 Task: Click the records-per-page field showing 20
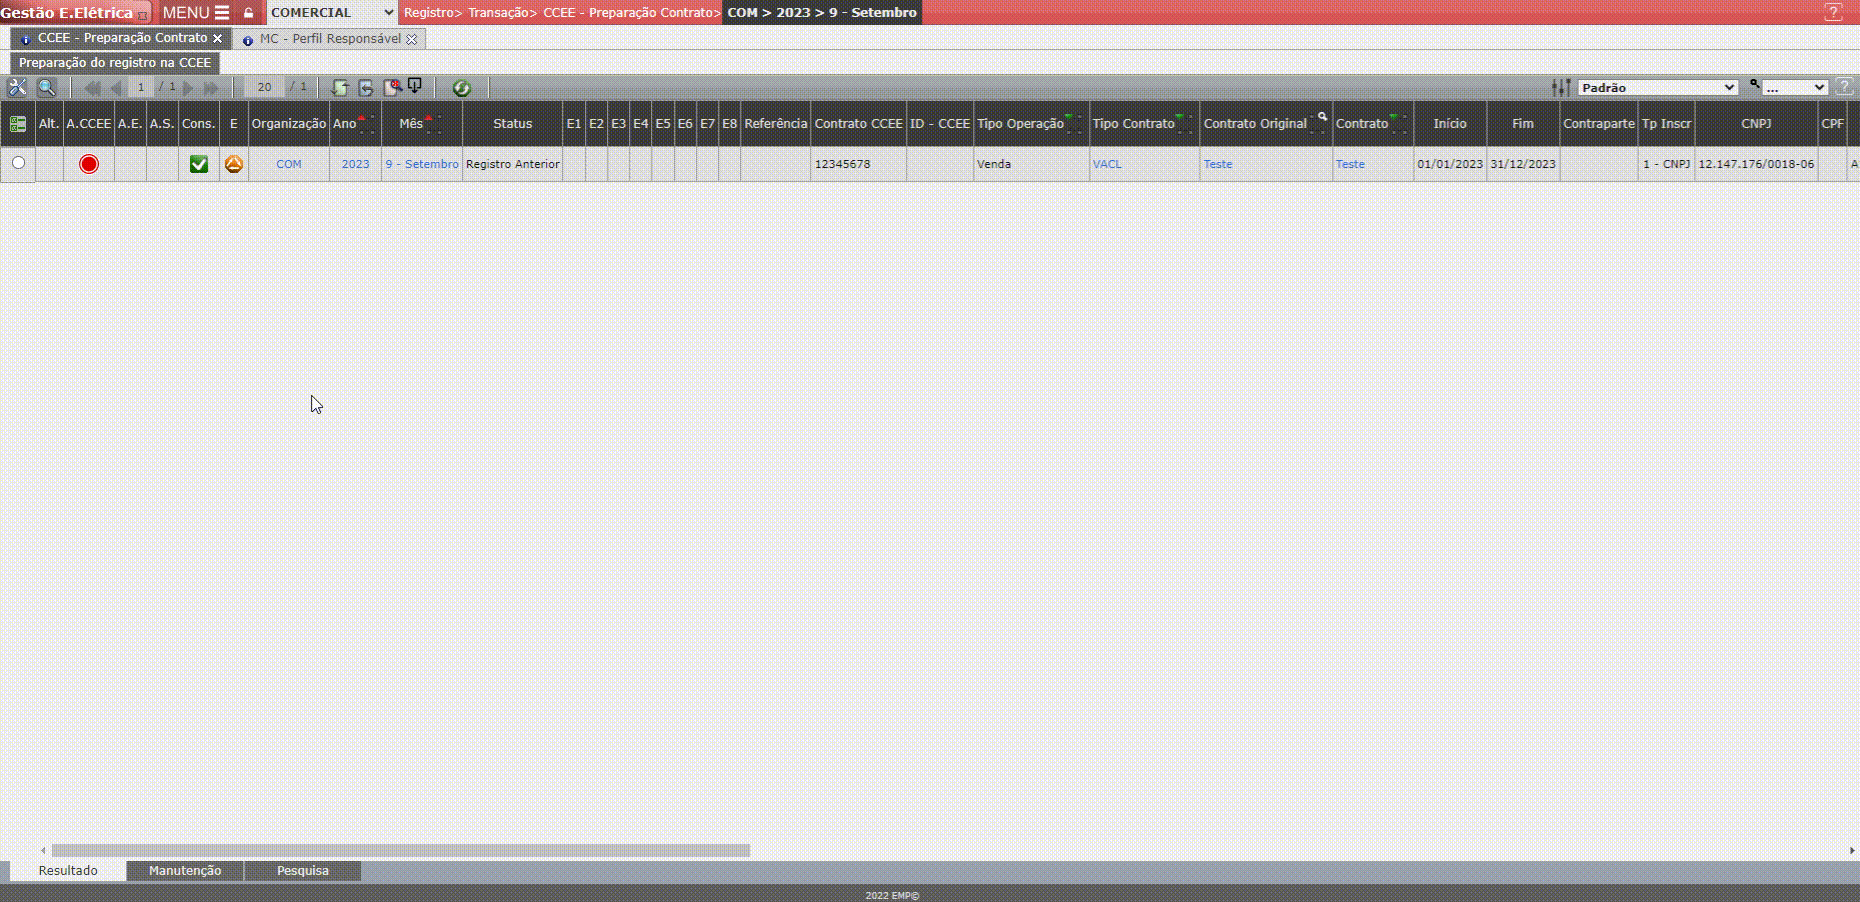pyautogui.click(x=264, y=88)
